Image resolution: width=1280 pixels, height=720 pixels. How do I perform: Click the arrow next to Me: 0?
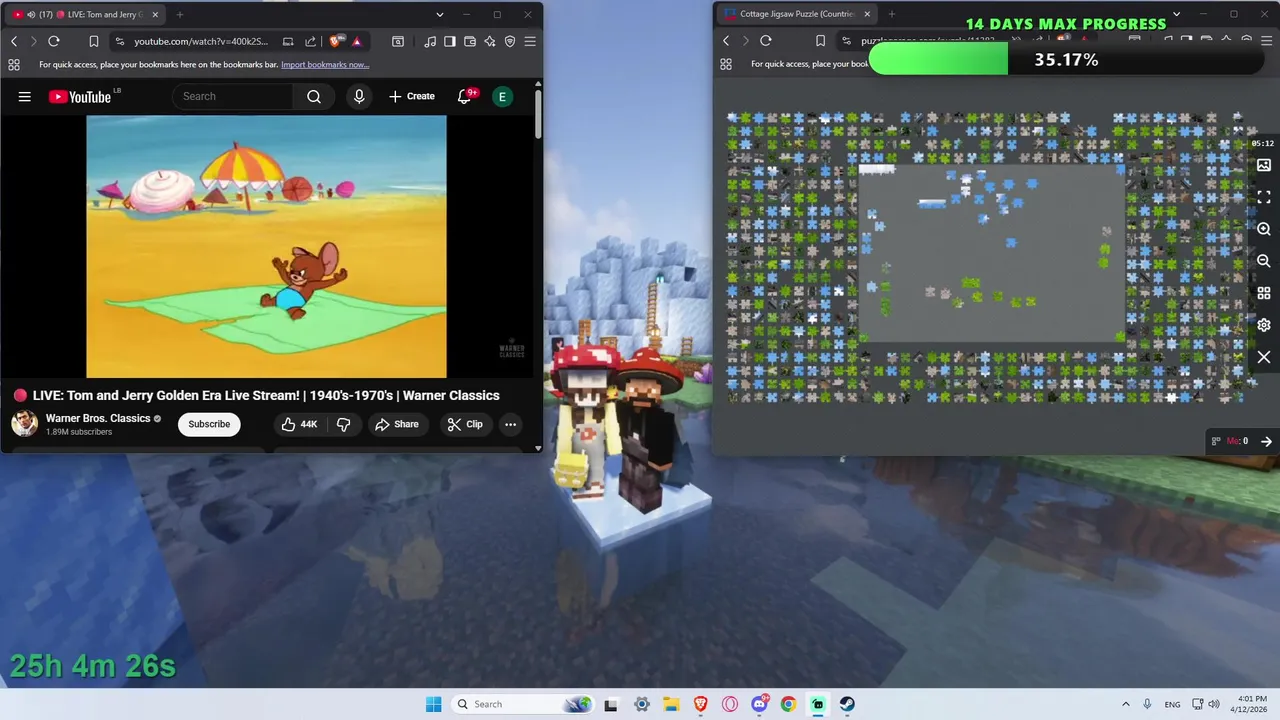pyautogui.click(x=1266, y=441)
